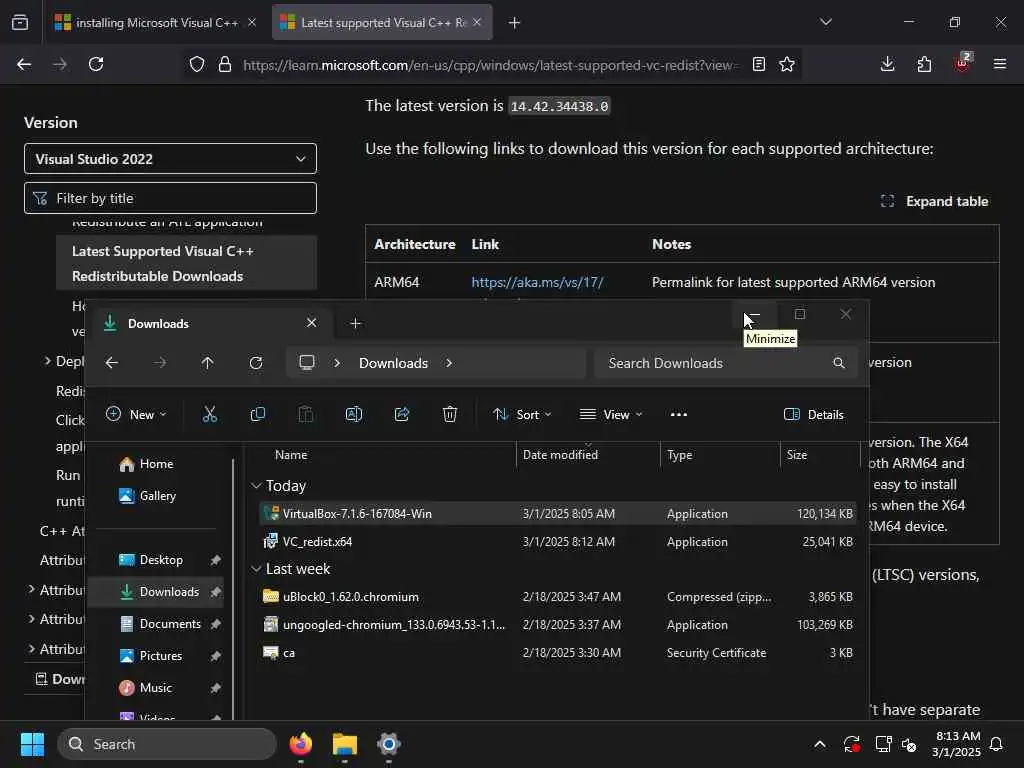1024x768 pixels.
Task: Open a new File Explorer tab
Action: tap(355, 323)
